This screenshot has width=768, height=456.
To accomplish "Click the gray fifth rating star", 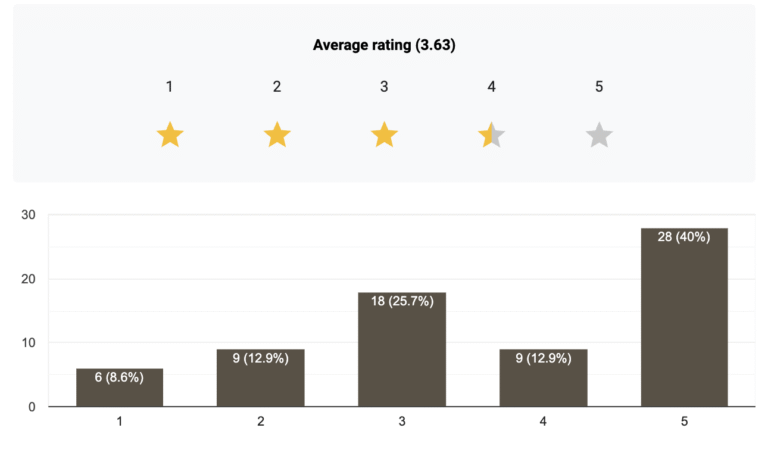I will click(599, 135).
